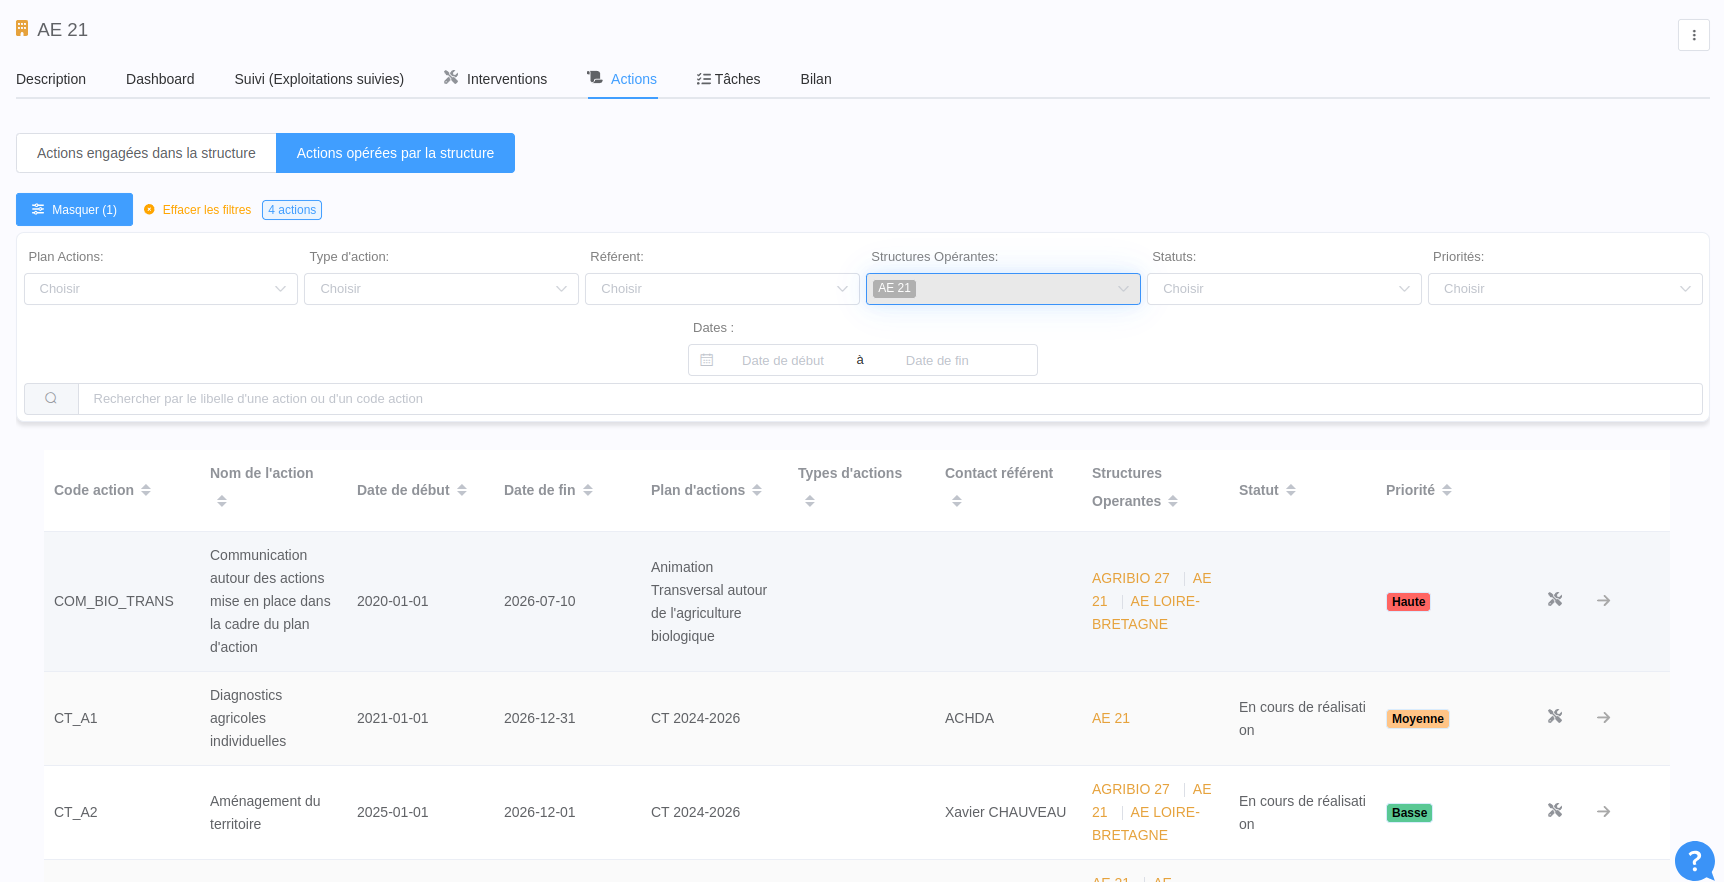Sort by Date de début column
The width and height of the screenshot is (1724, 882).
[x=462, y=490]
